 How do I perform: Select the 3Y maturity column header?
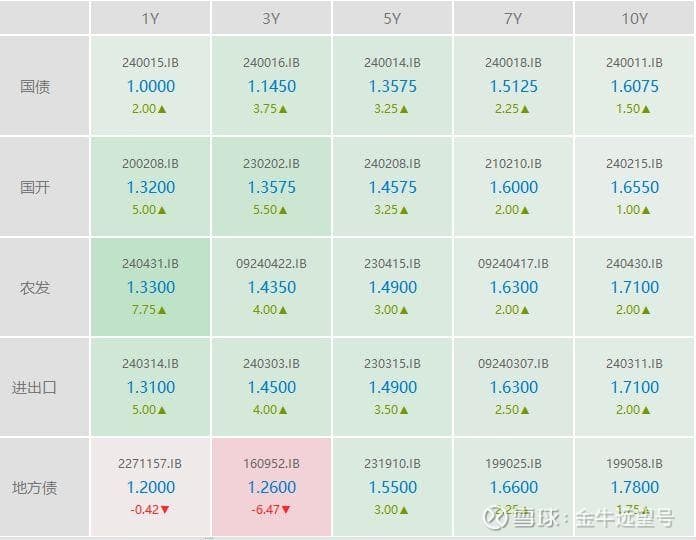coord(271,19)
